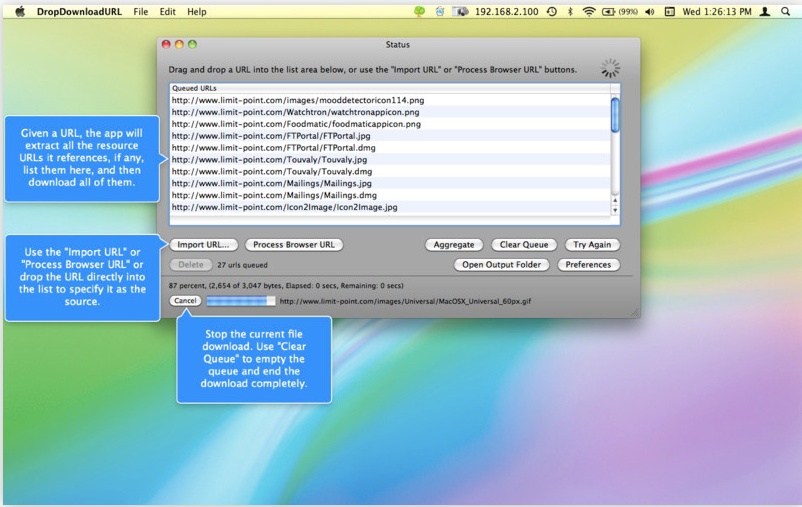The image size is (802, 507).
Task: Click the green tree menu bar icon
Action: [419, 11]
